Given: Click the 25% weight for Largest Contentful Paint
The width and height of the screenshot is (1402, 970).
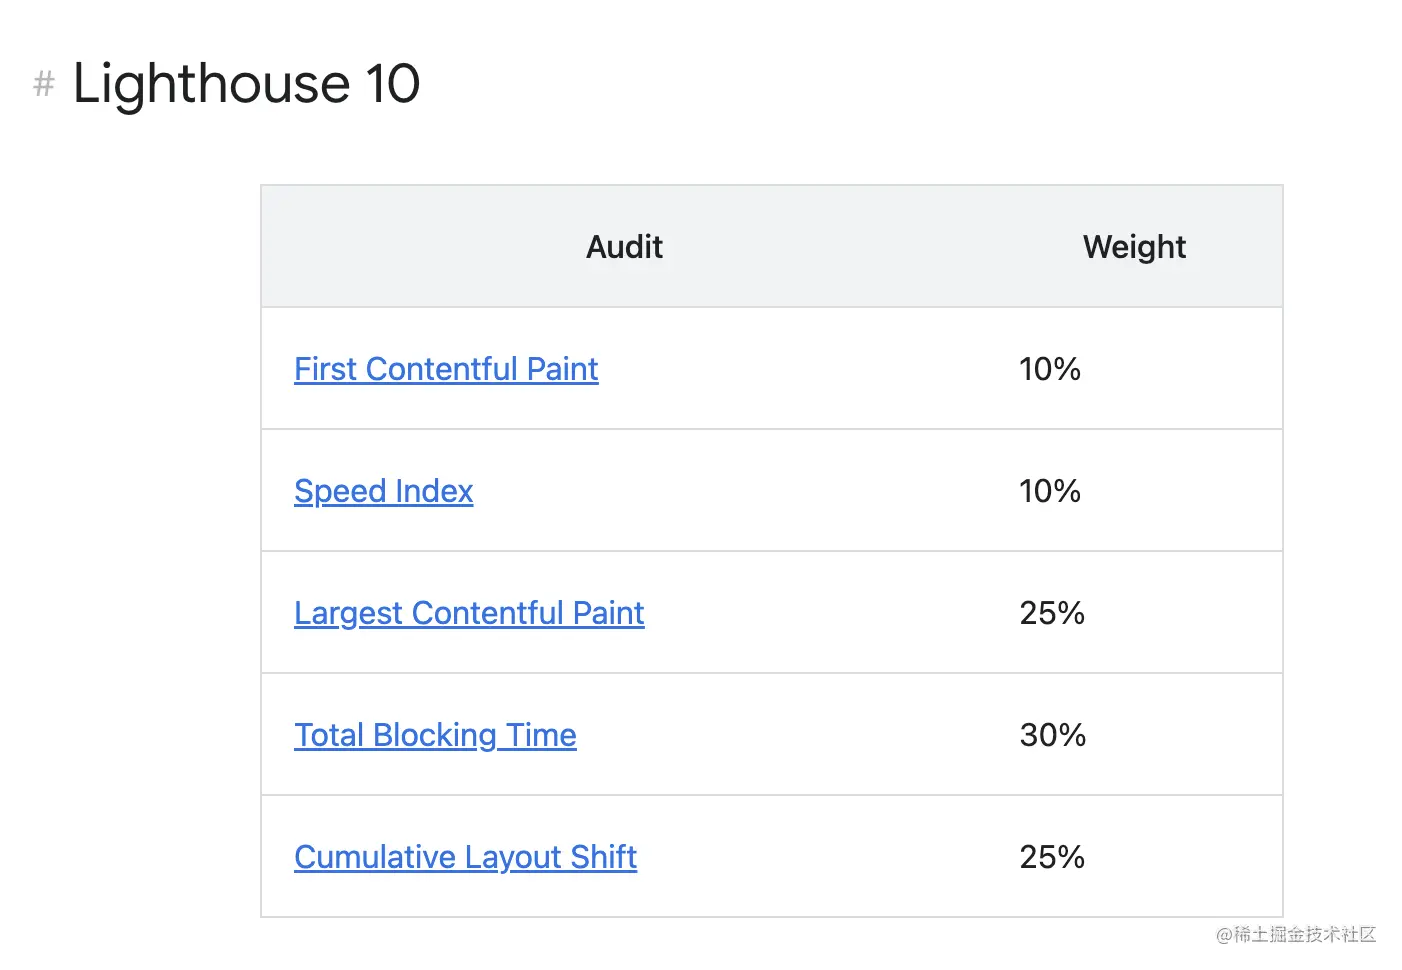Looking at the screenshot, I should click(x=1052, y=613).
